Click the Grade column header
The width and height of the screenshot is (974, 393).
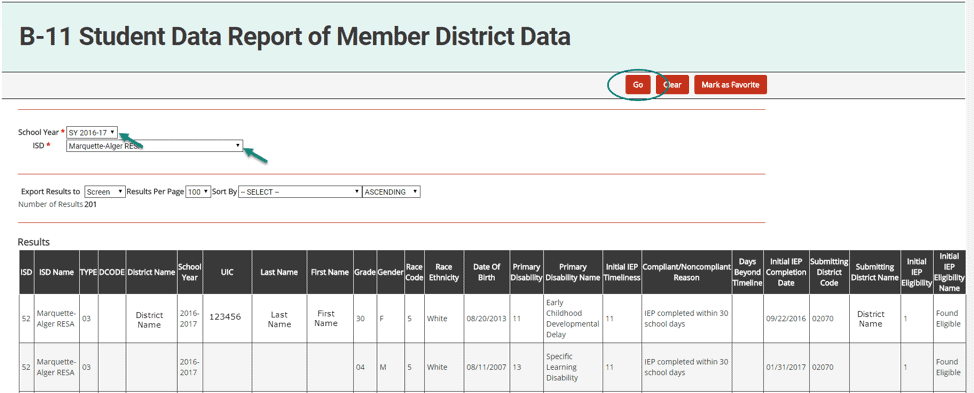[x=365, y=272]
